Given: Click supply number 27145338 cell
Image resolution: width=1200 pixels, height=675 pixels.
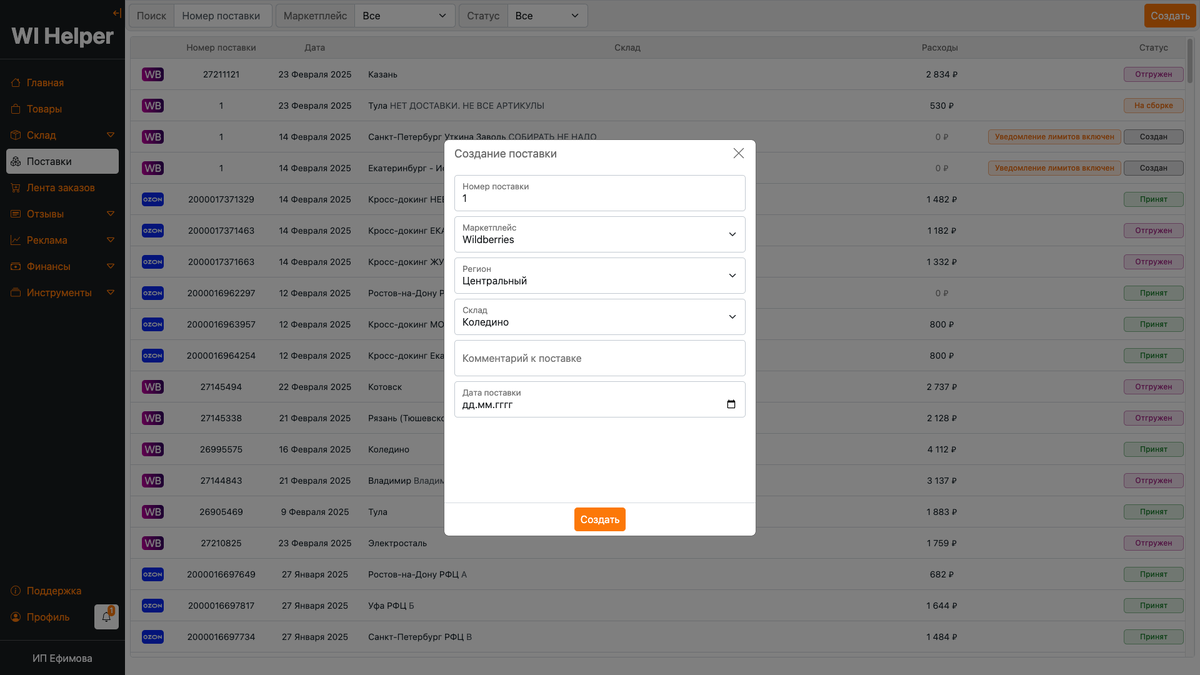Looking at the screenshot, I should coord(221,418).
